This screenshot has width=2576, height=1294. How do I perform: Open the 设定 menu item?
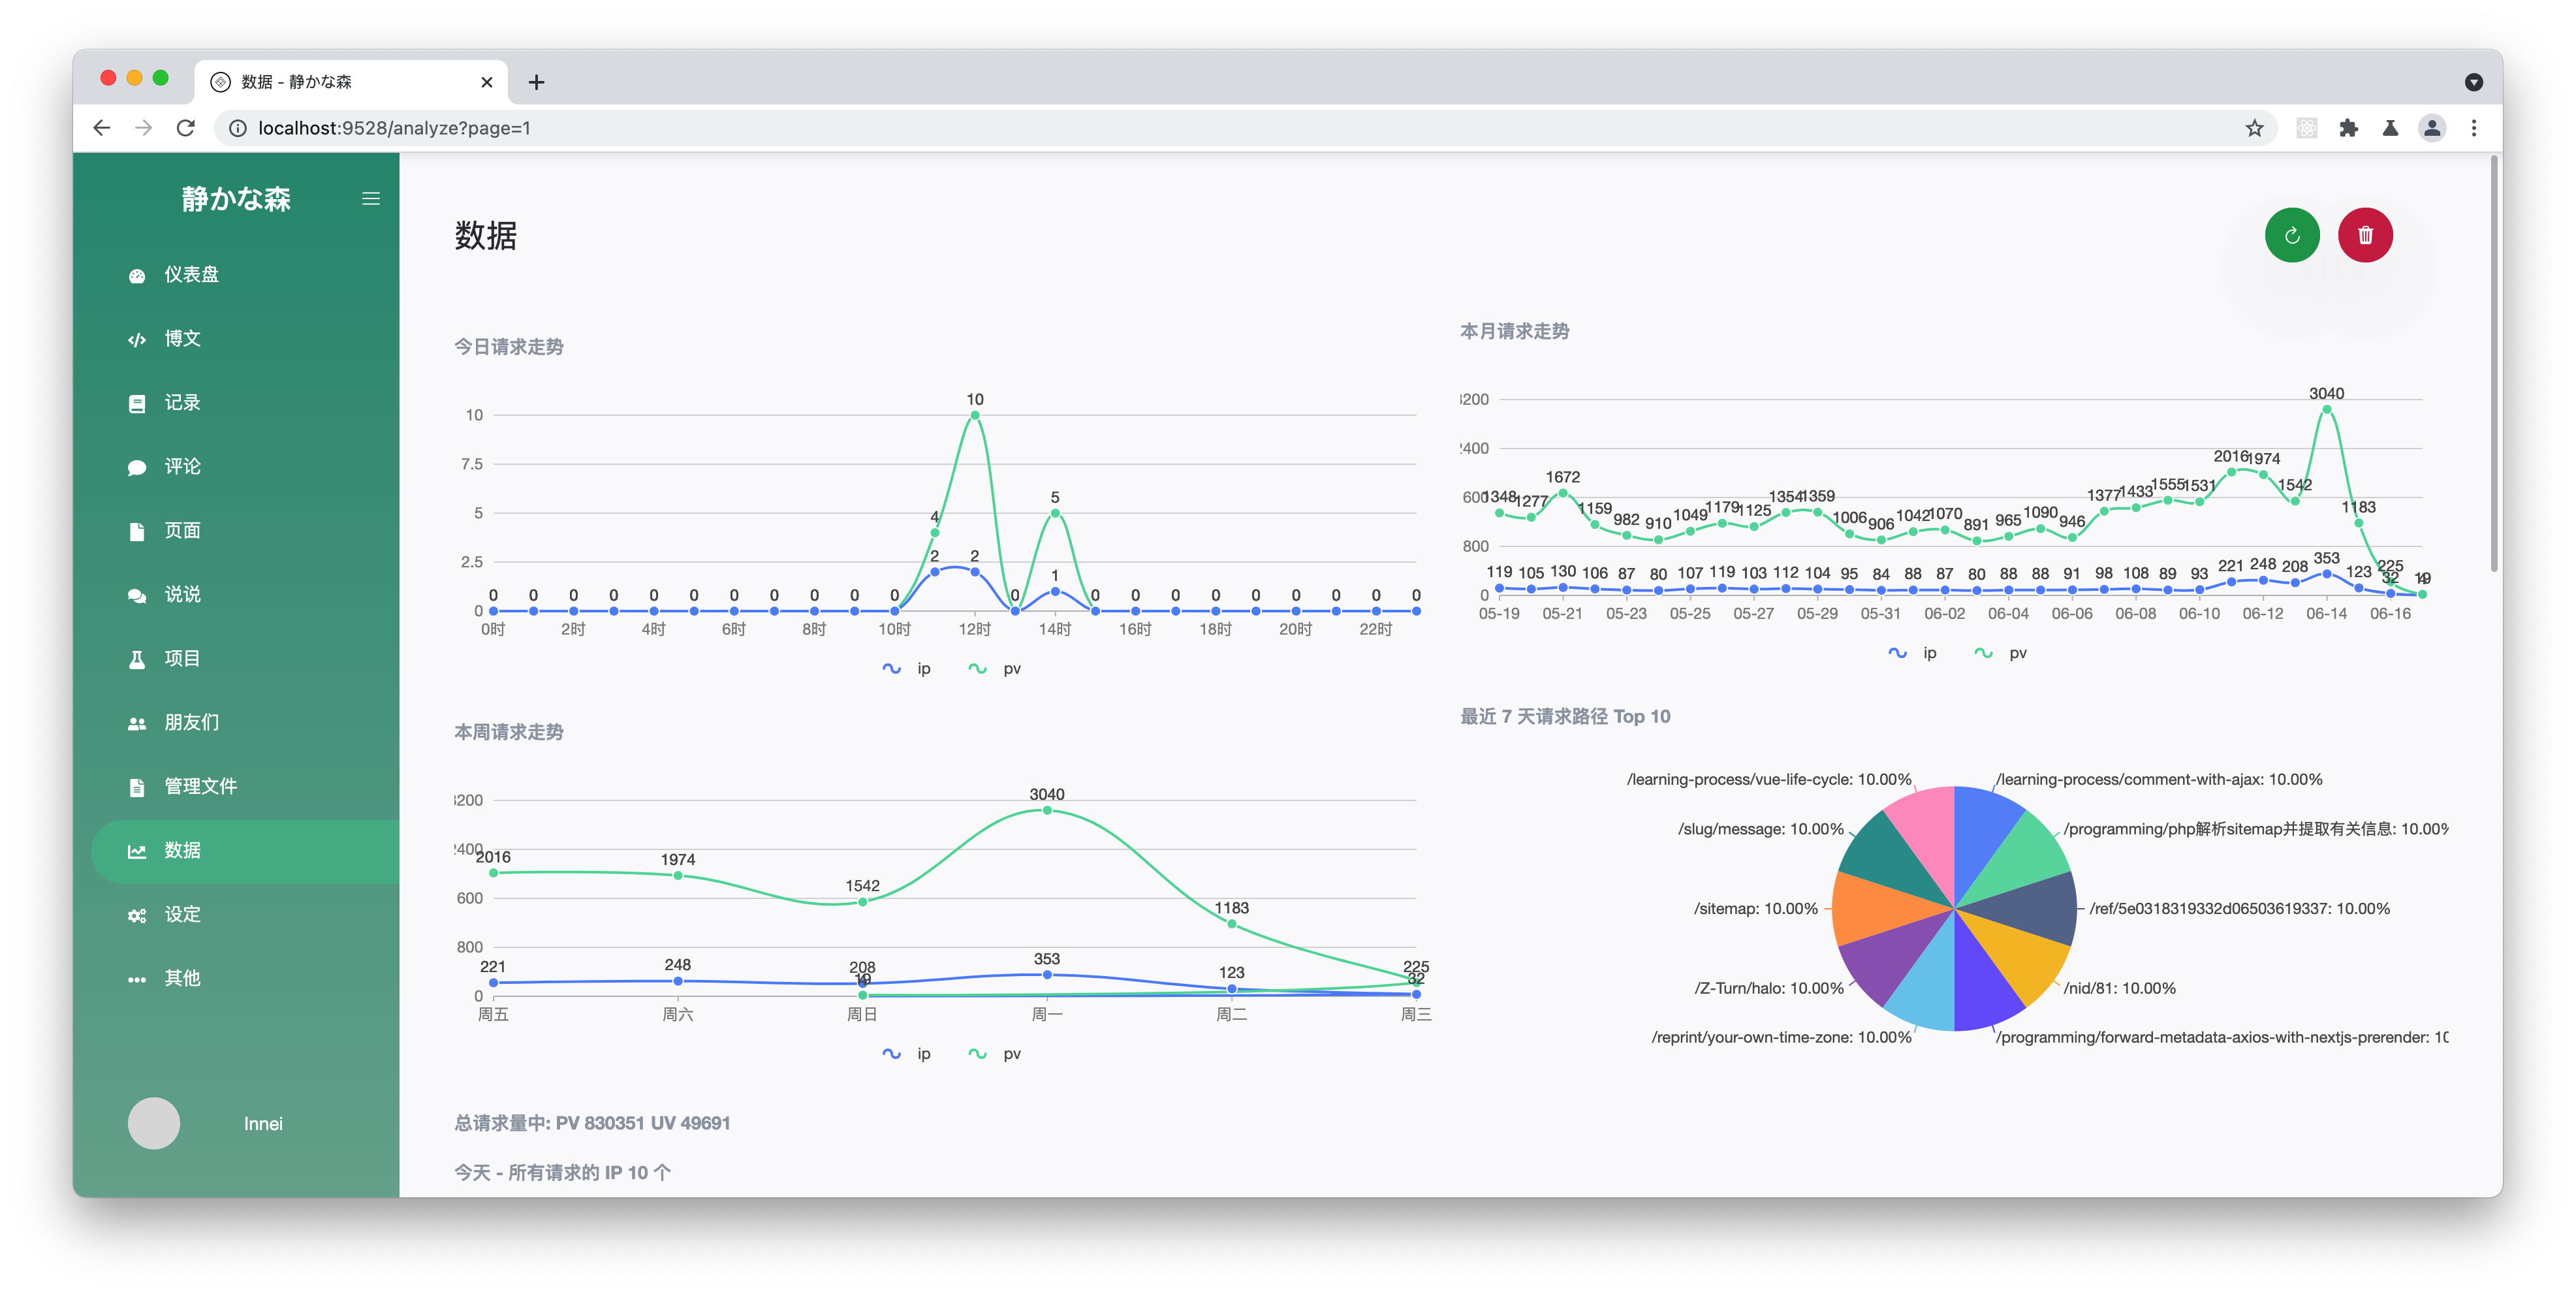tap(245, 915)
